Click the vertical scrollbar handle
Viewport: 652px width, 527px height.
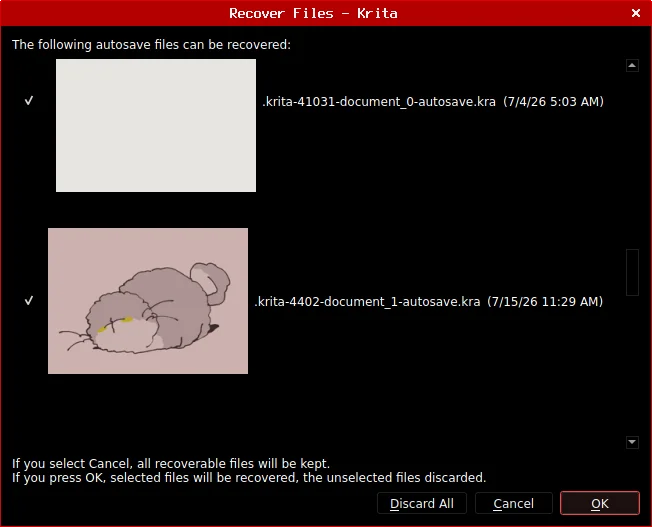coord(632,272)
